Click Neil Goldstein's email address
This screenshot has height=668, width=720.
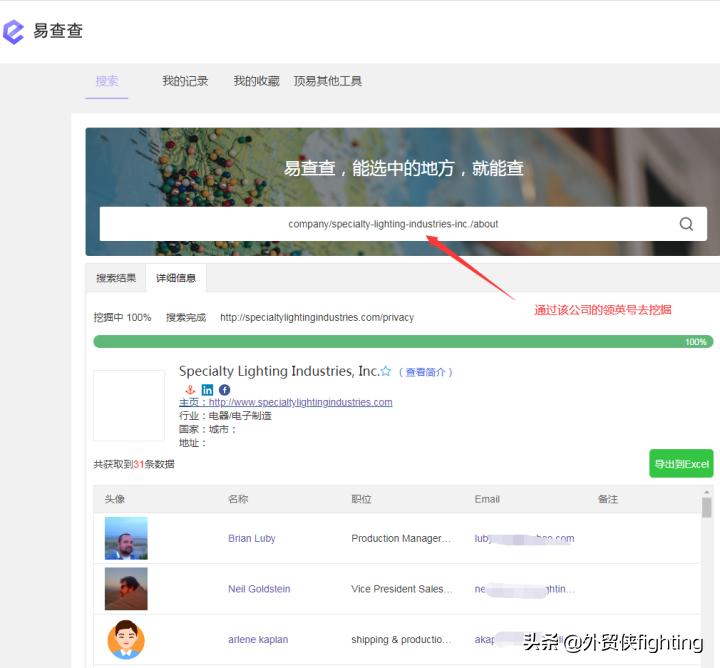524,589
